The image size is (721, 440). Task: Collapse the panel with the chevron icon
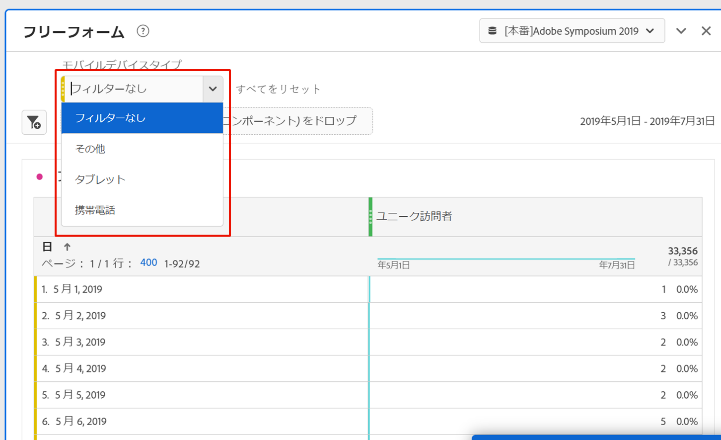(681, 31)
